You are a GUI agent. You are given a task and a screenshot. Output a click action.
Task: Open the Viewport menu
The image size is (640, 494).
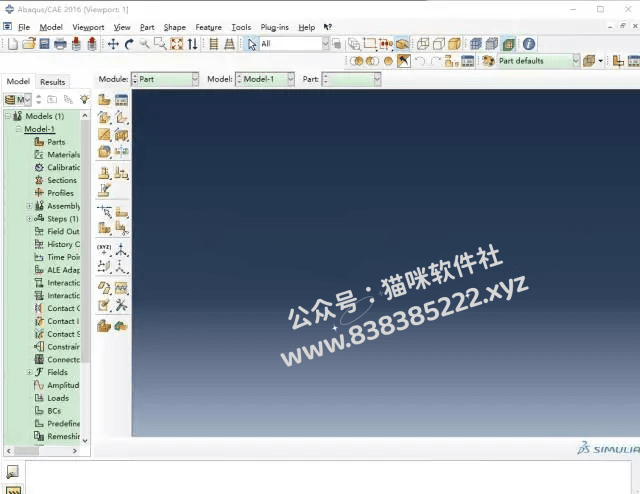[88, 27]
